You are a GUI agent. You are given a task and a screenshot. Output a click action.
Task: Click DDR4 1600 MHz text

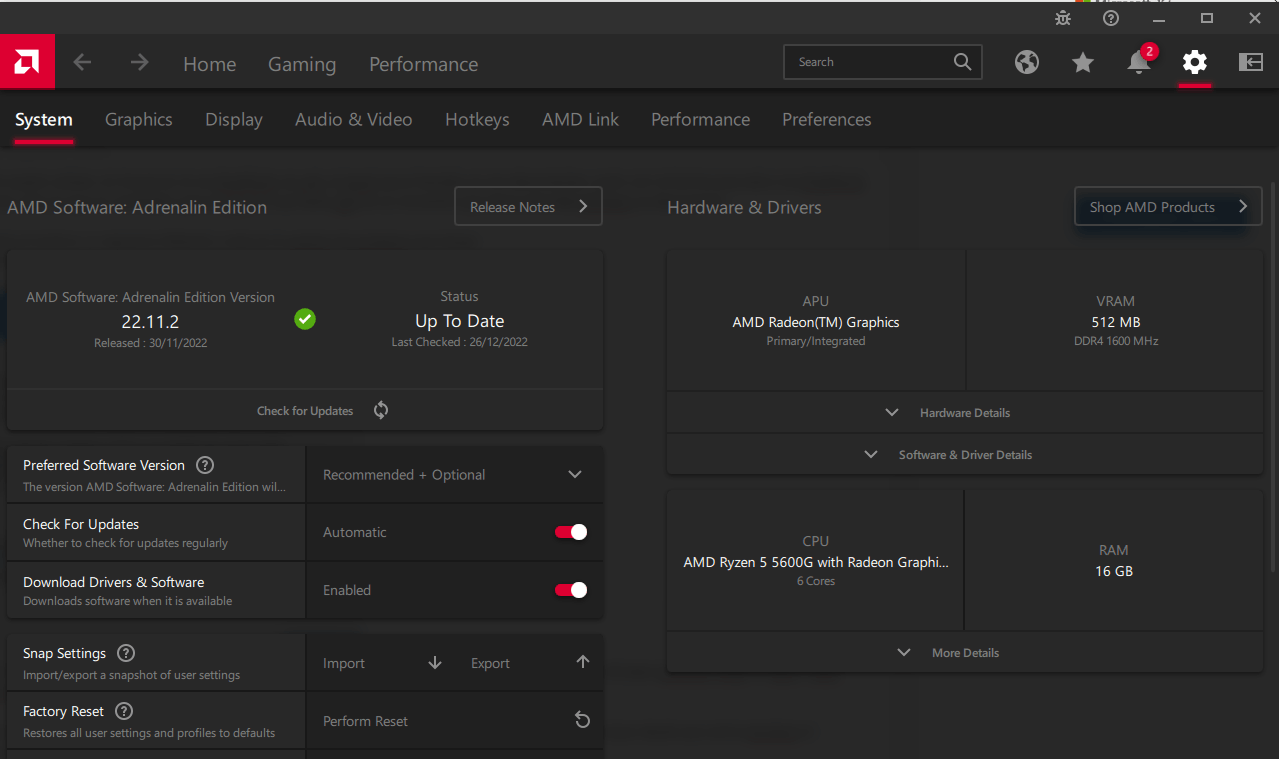(x=1116, y=341)
